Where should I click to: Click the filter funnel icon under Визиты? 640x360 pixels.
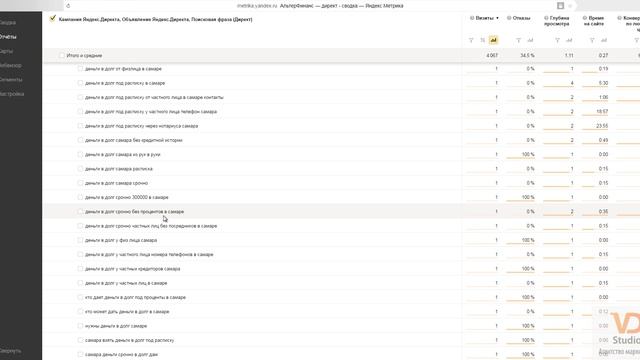471,40
